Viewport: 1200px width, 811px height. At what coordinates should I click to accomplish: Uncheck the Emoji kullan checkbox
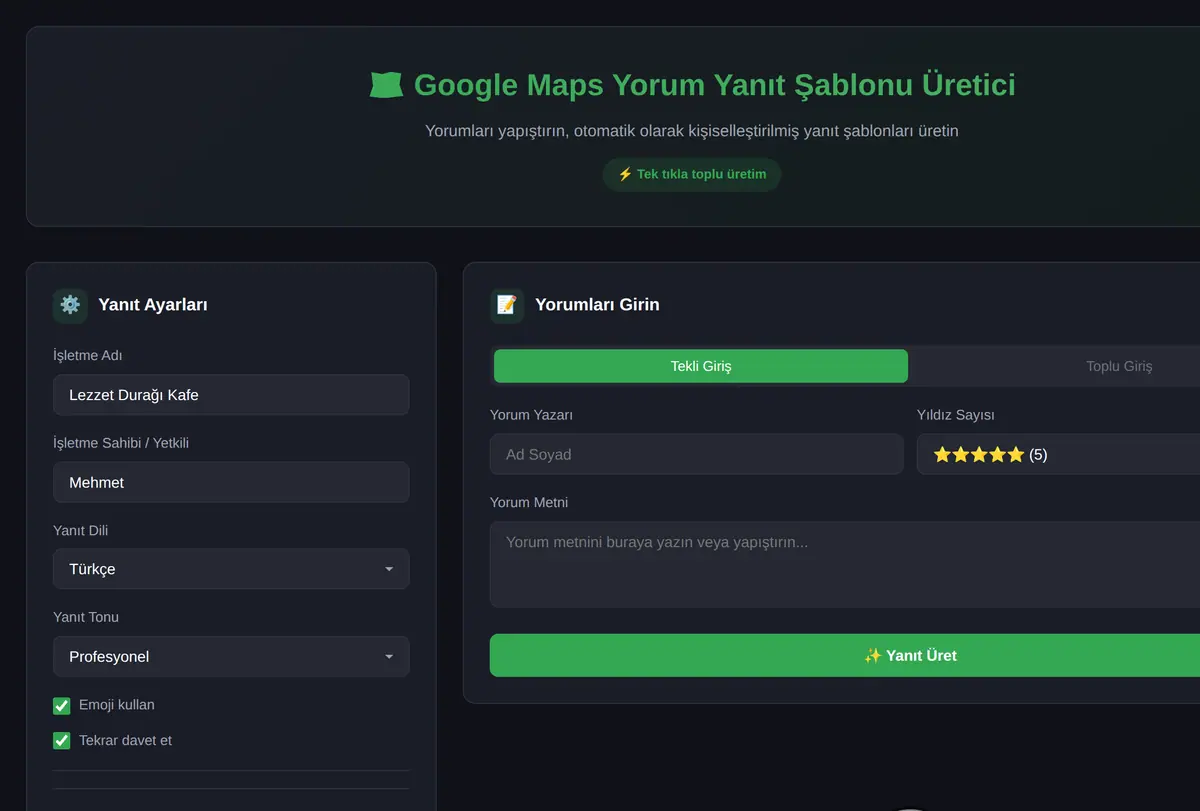click(x=62, y=706)
